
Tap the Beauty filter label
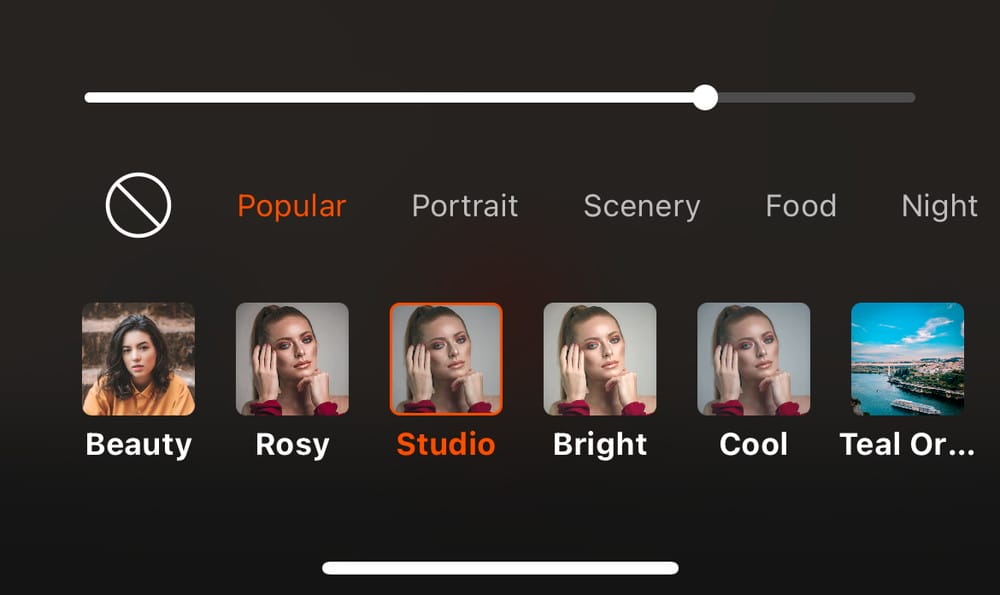138,444
